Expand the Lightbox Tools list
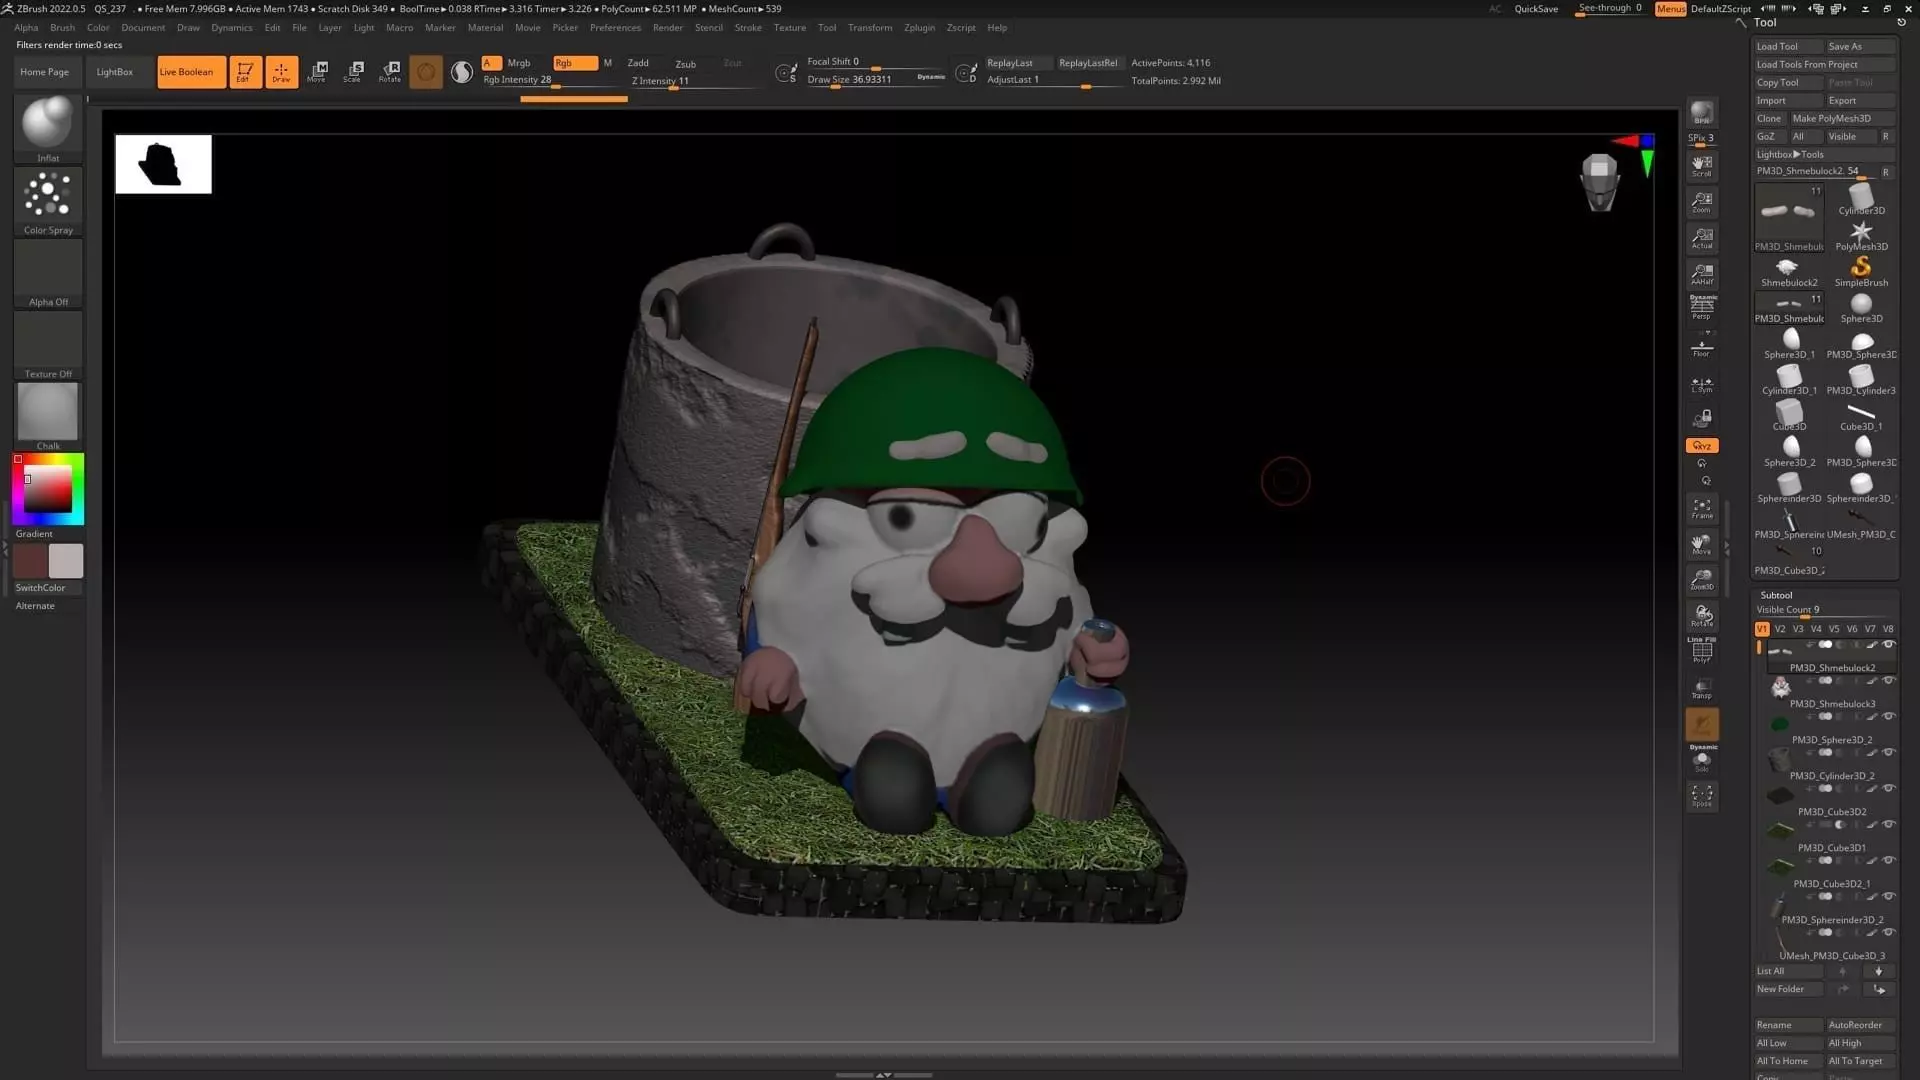1920x1080 pixels. click(1790, 154)
